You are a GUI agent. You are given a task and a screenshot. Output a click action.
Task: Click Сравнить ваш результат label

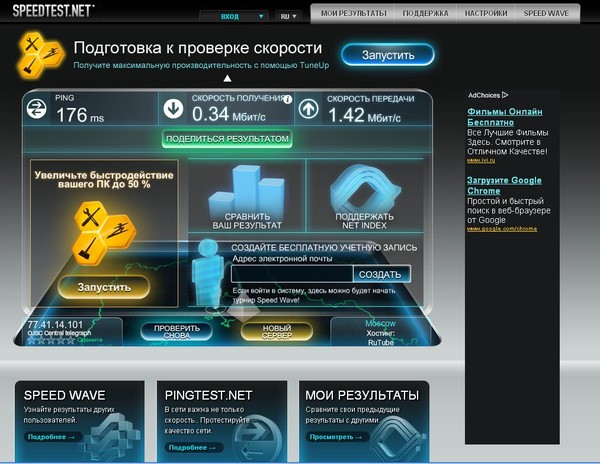click(x=247, y=221)
